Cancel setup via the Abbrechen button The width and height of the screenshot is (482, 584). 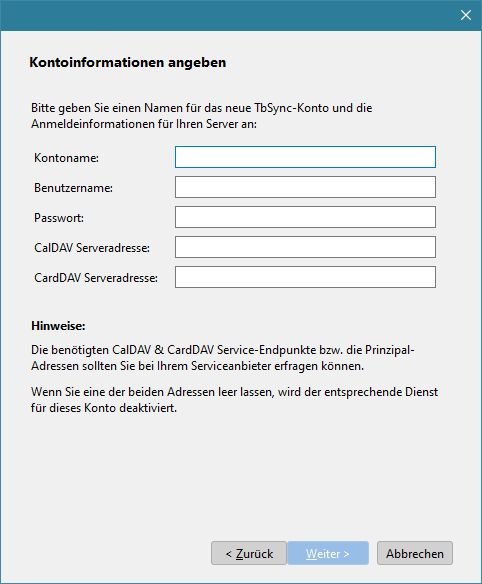tap(415, 553)
